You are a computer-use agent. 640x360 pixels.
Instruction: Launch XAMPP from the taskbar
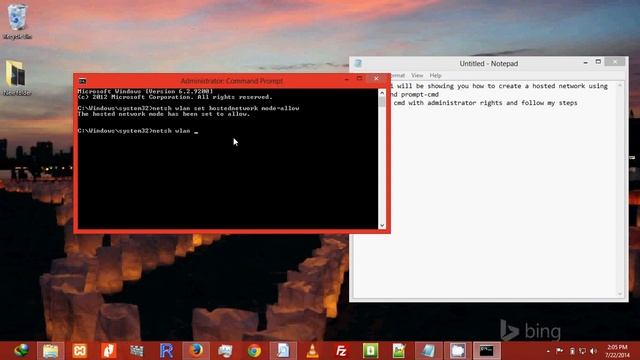pyautogui.click(x=80, y=351)
